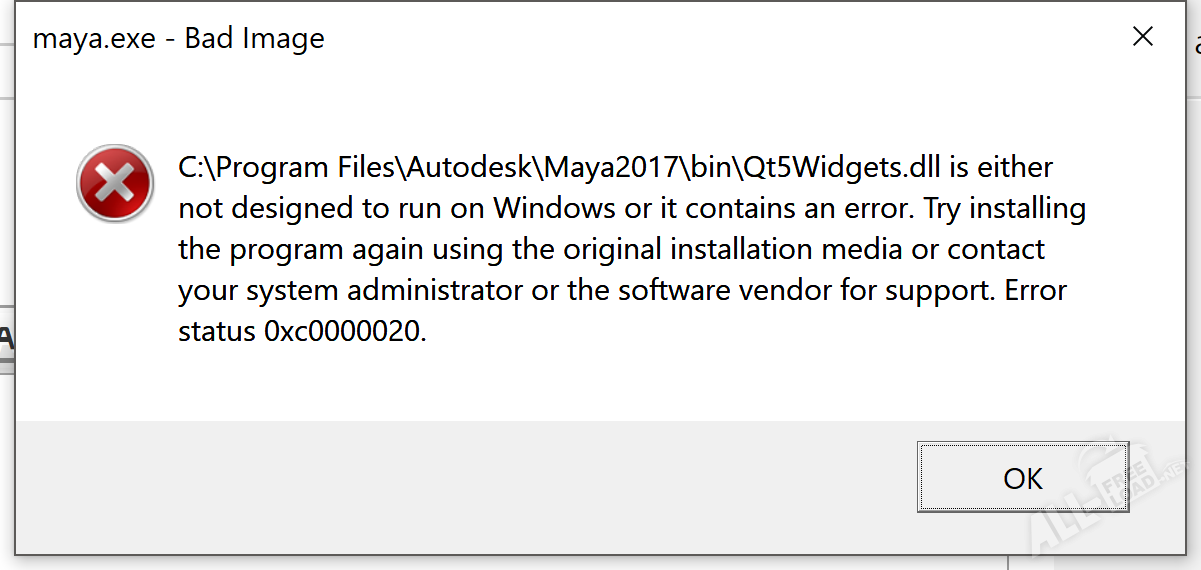Click the error status code 0xc0000020
The width and height of the screenshot is (1201, 570).
tap(345, 331)
